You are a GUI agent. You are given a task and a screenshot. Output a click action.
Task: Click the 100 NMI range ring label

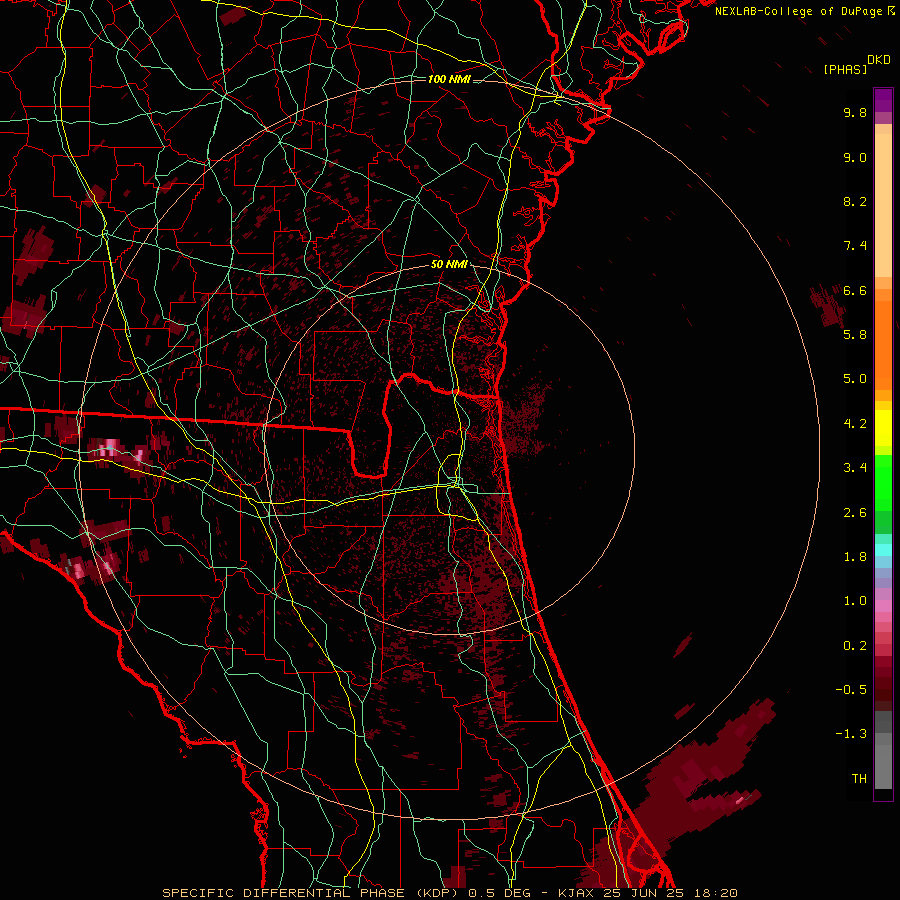(x=449, y=79)
